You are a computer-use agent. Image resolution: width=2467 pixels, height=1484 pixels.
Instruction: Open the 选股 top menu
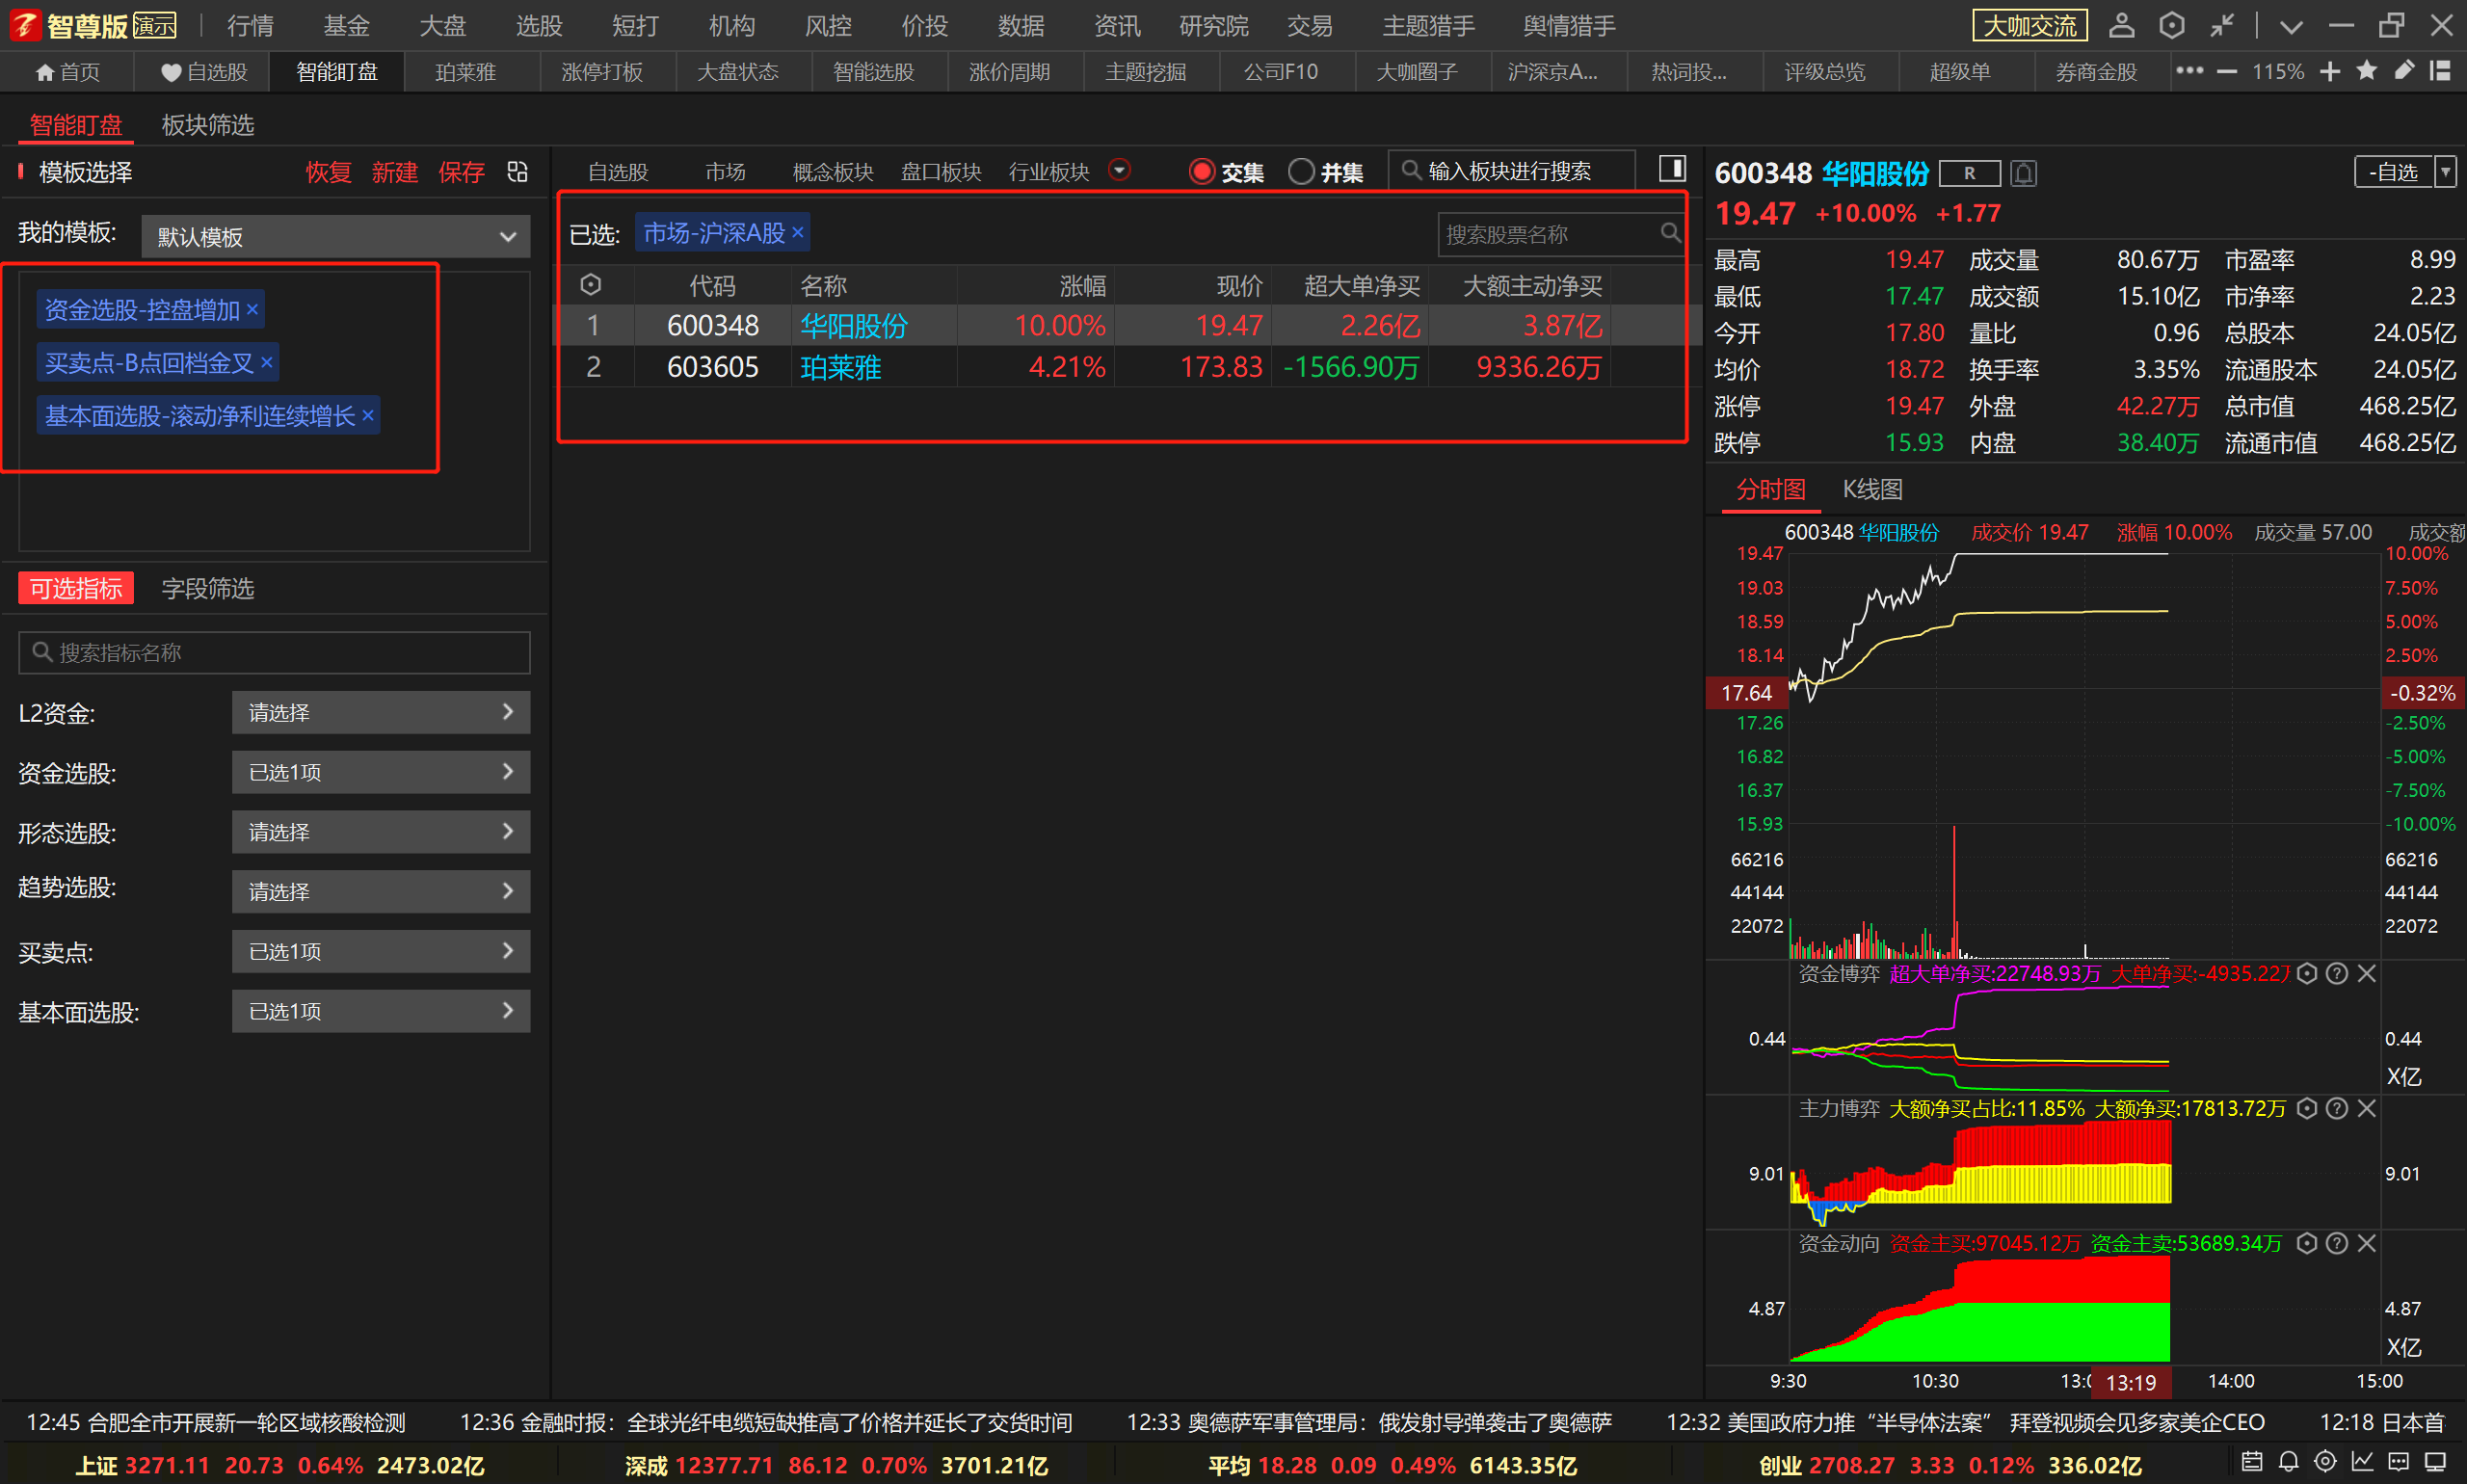pyautogui.click(x=539, y=25)
